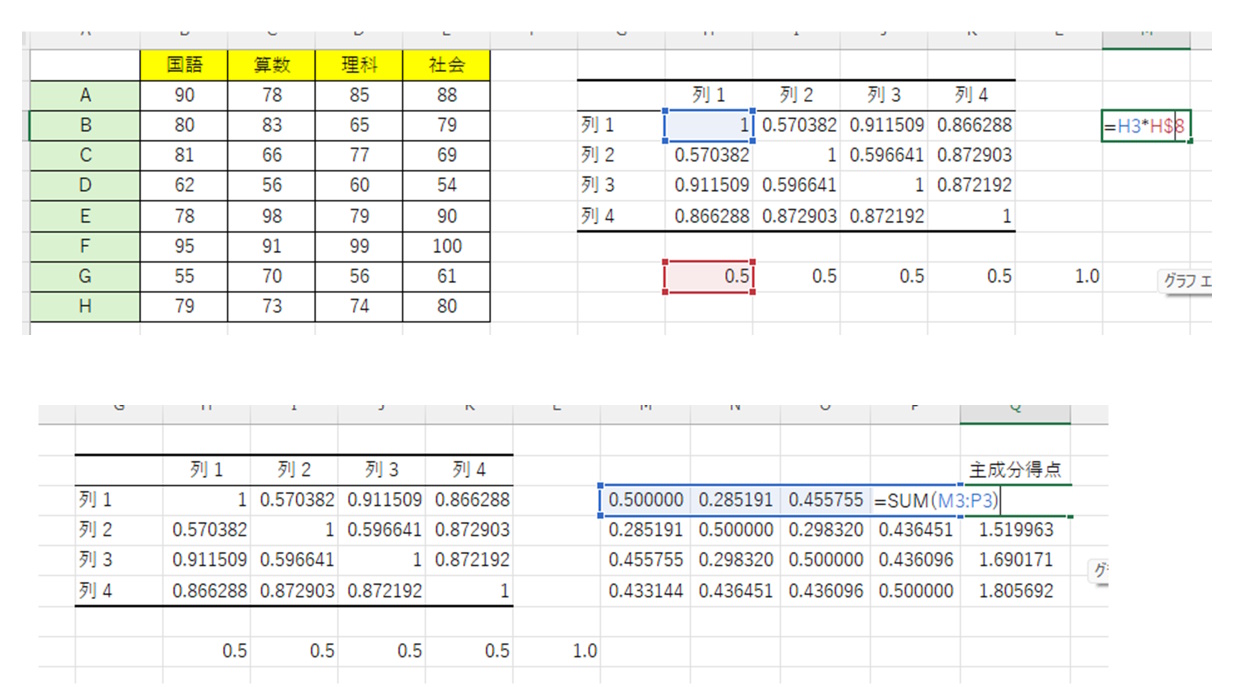Select the red-bordered 0.5 cell
Image resolution: width=1243 pixels, height=687 pixels.
coord(708,277)
